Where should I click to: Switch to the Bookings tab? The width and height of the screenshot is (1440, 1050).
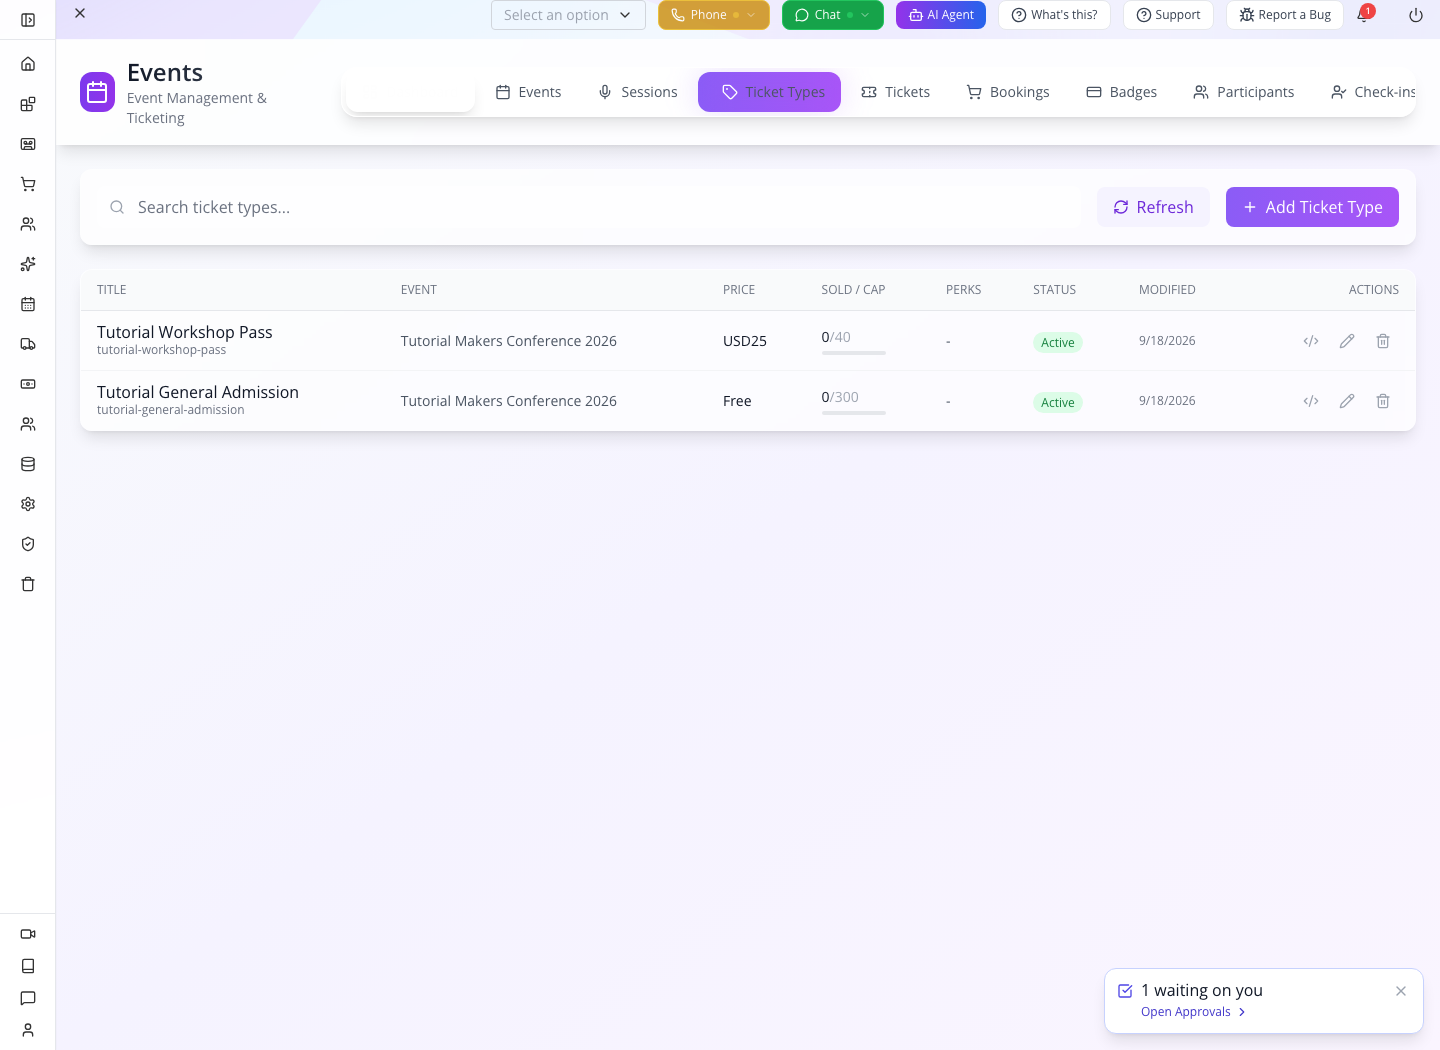1008,92
